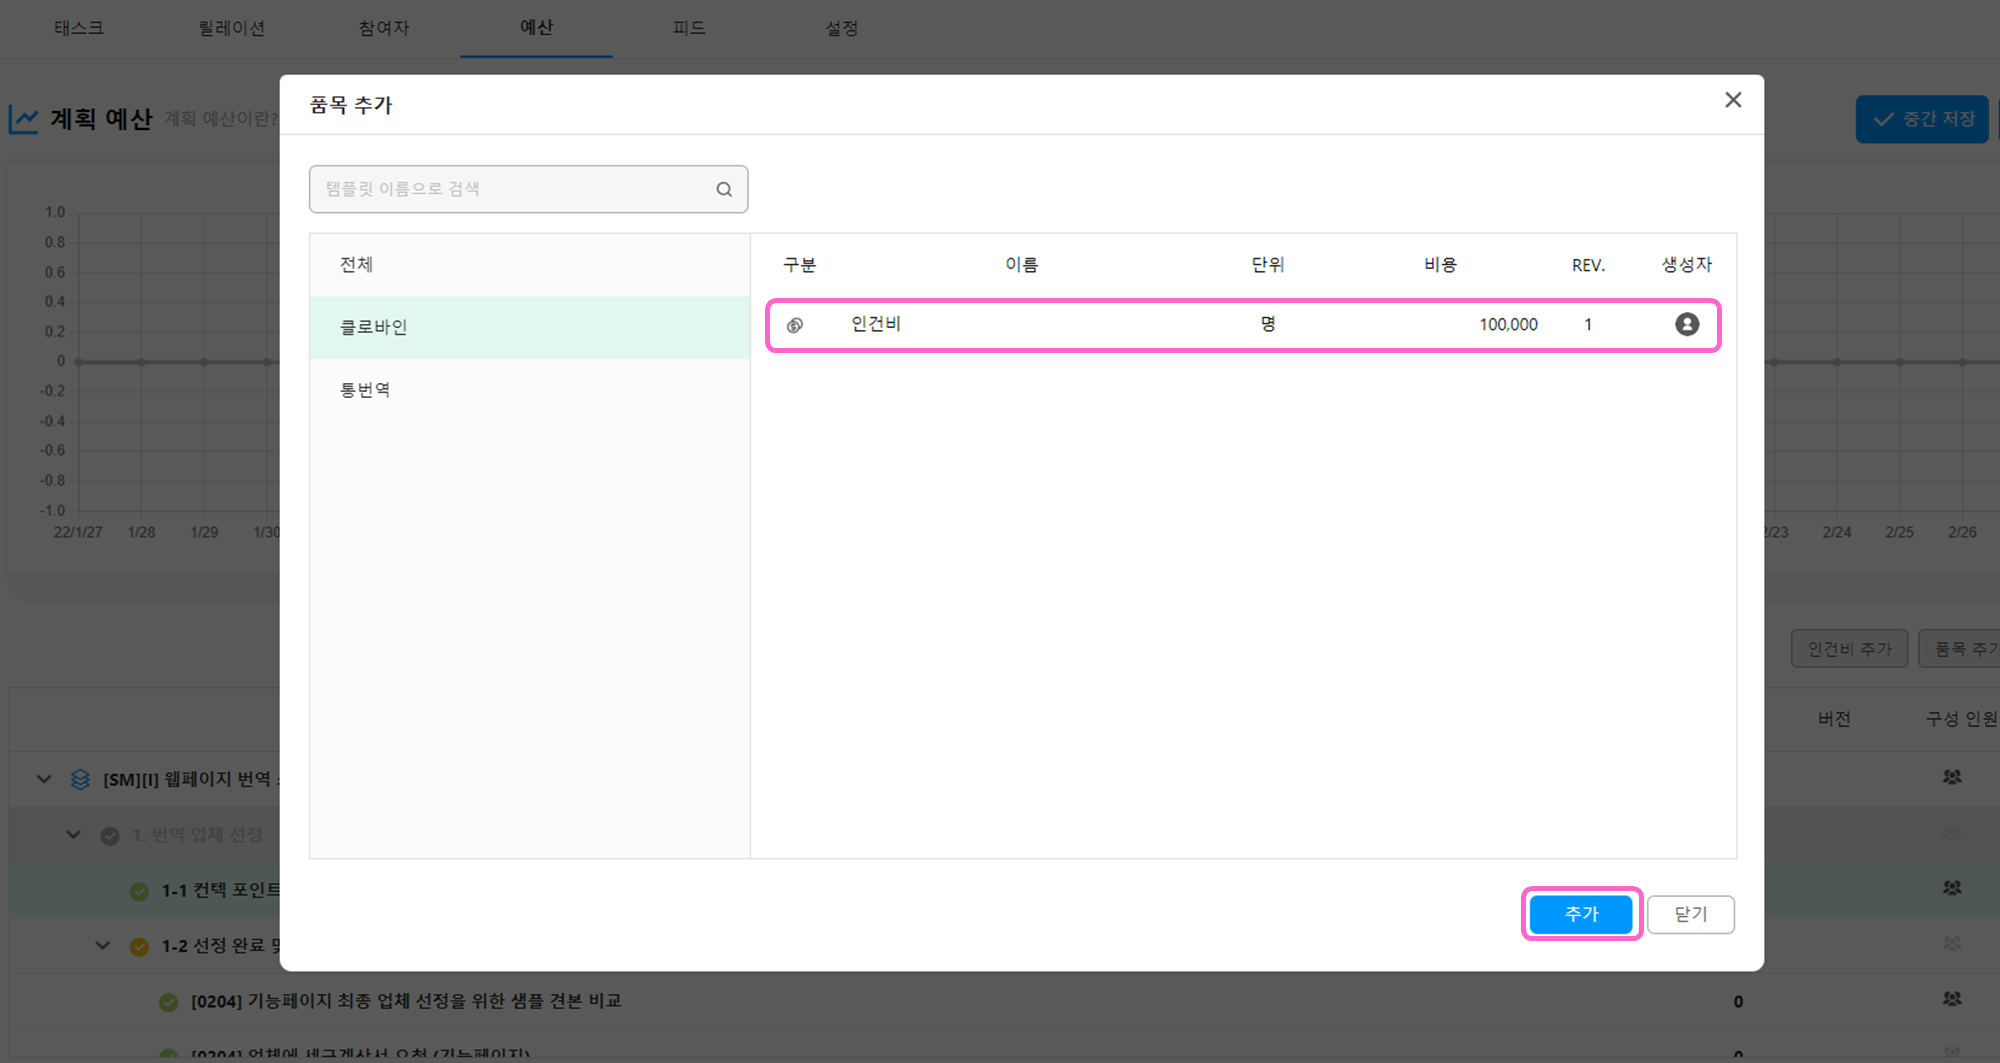Collapse the 1-2 선정 완료 row
The image size is (2000, 1063).
click(x=103, y=945)
